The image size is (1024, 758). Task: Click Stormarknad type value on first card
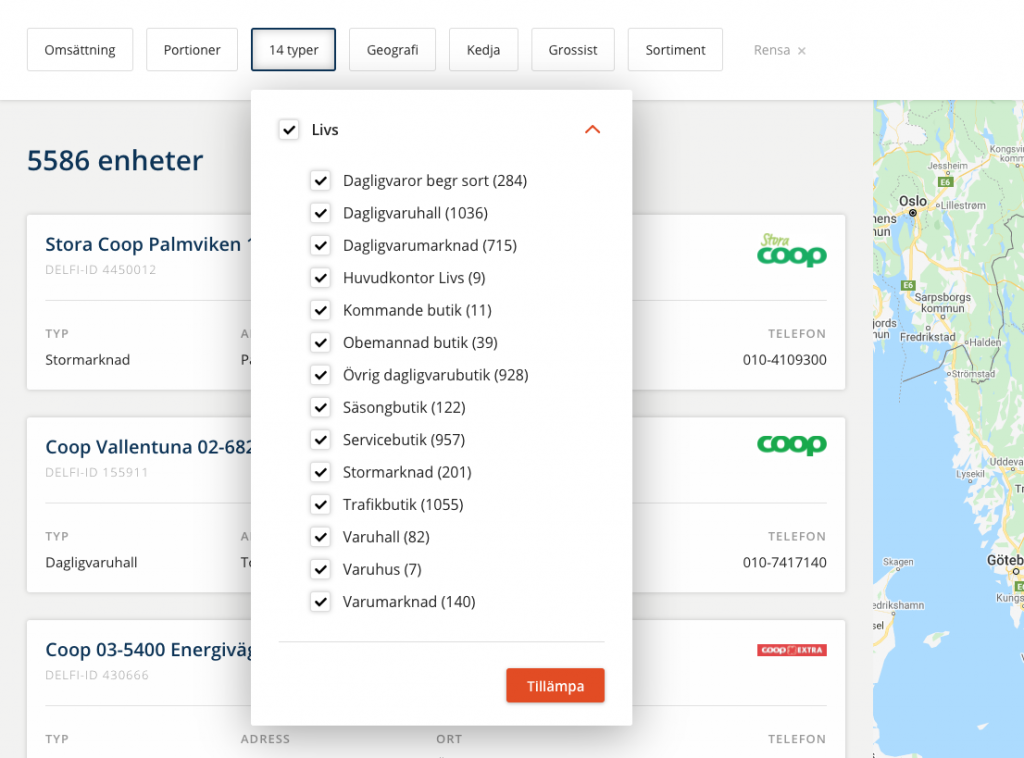(88, 360)
